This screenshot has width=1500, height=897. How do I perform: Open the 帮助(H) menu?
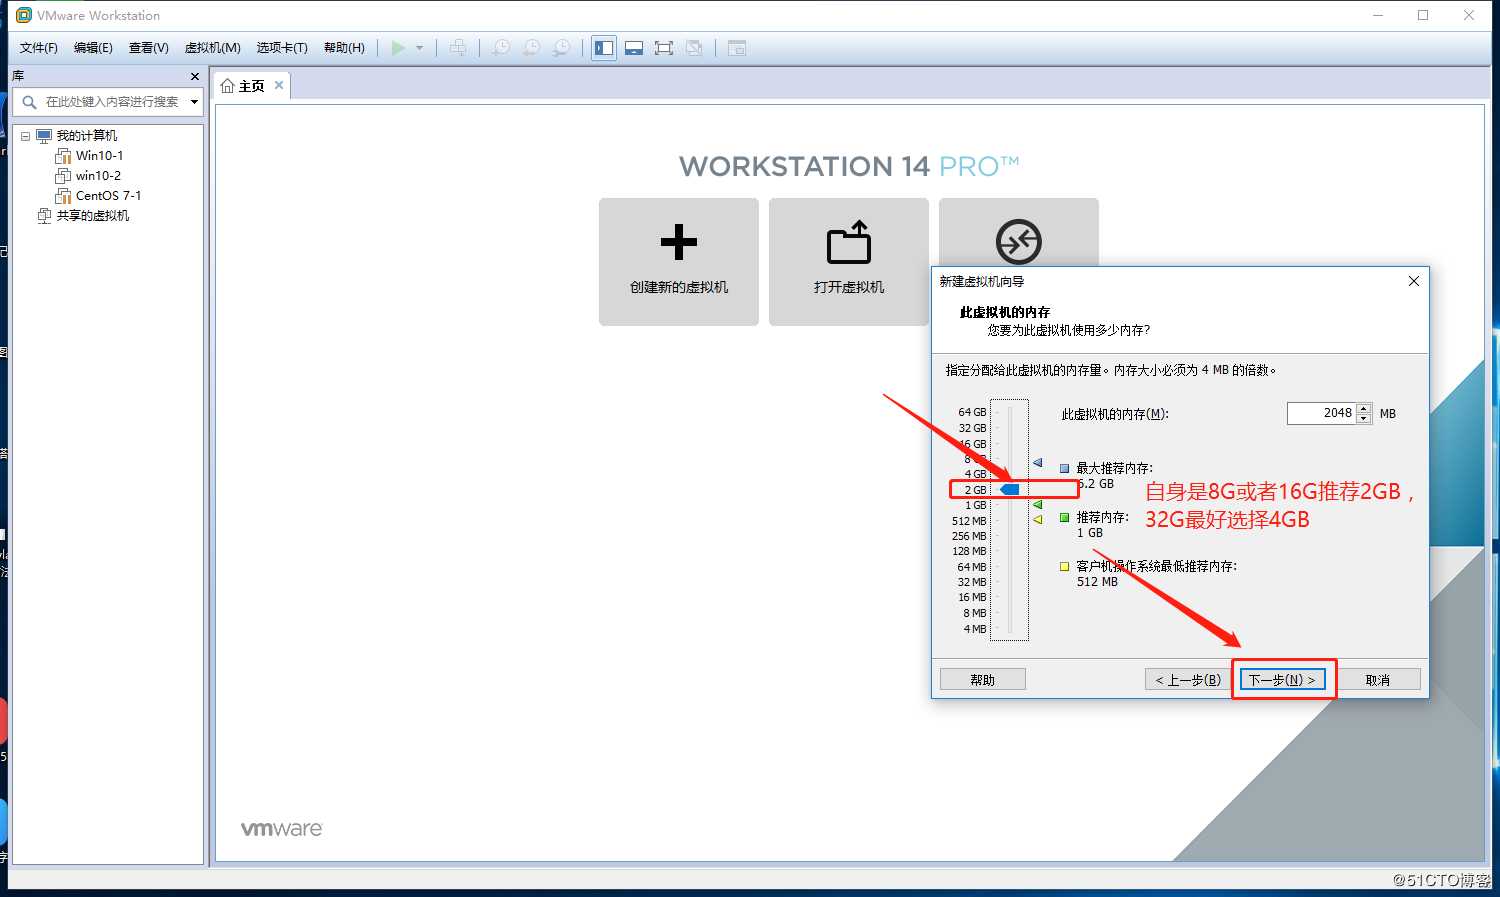pos(344,48)
